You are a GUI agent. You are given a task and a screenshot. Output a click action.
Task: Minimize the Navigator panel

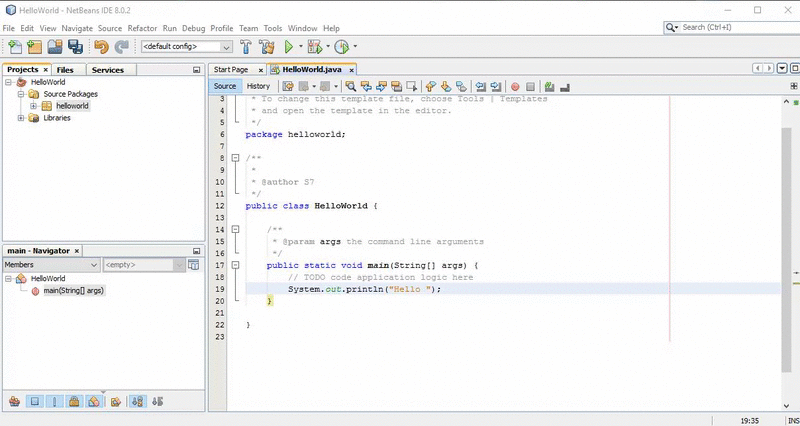pos(196,251)
